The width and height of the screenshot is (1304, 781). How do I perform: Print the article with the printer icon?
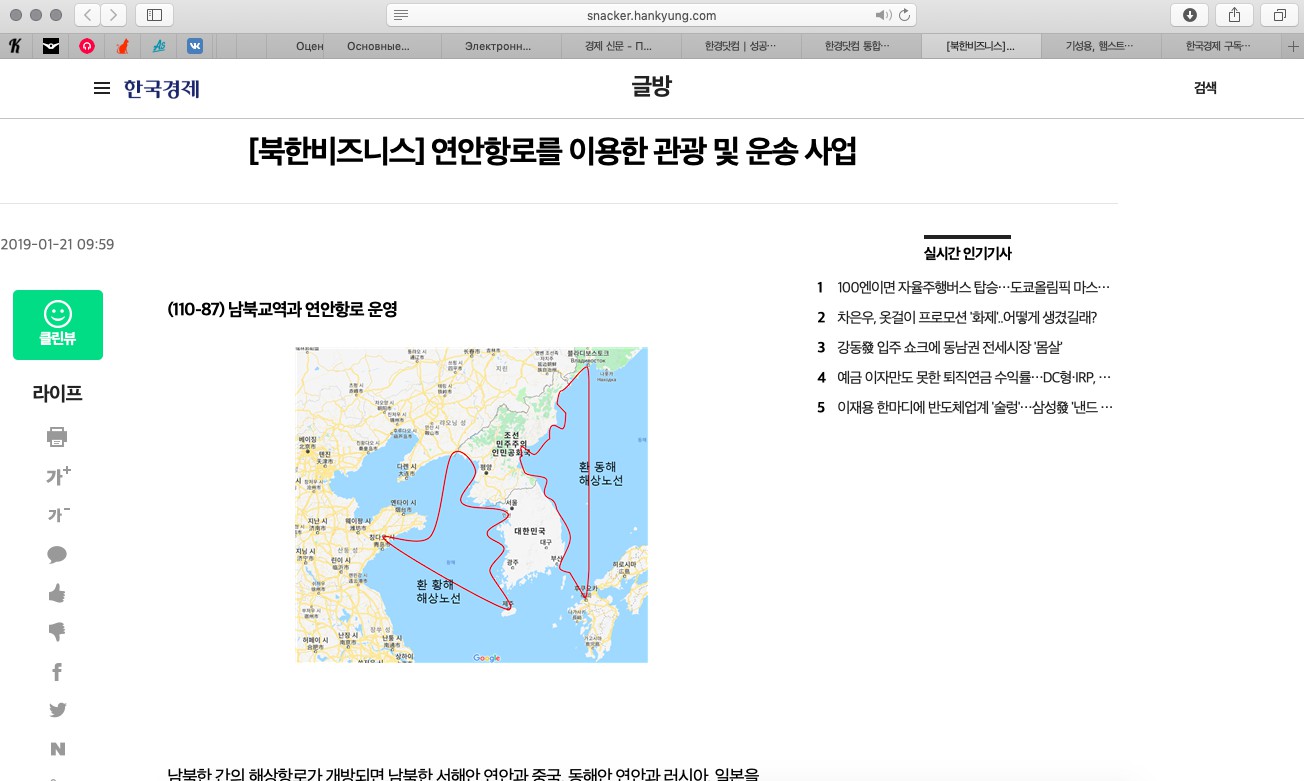click(57, 437)
